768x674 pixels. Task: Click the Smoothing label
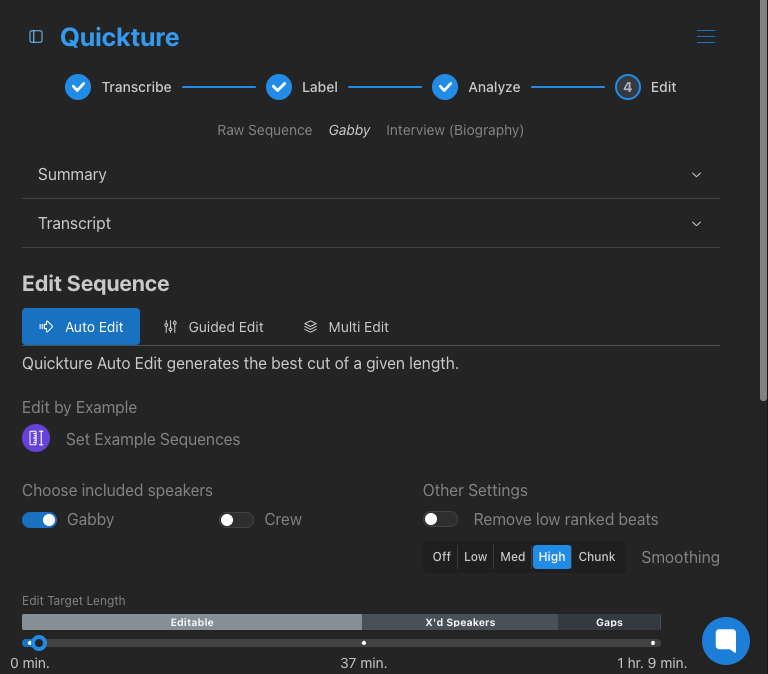[x=680, y=557]
